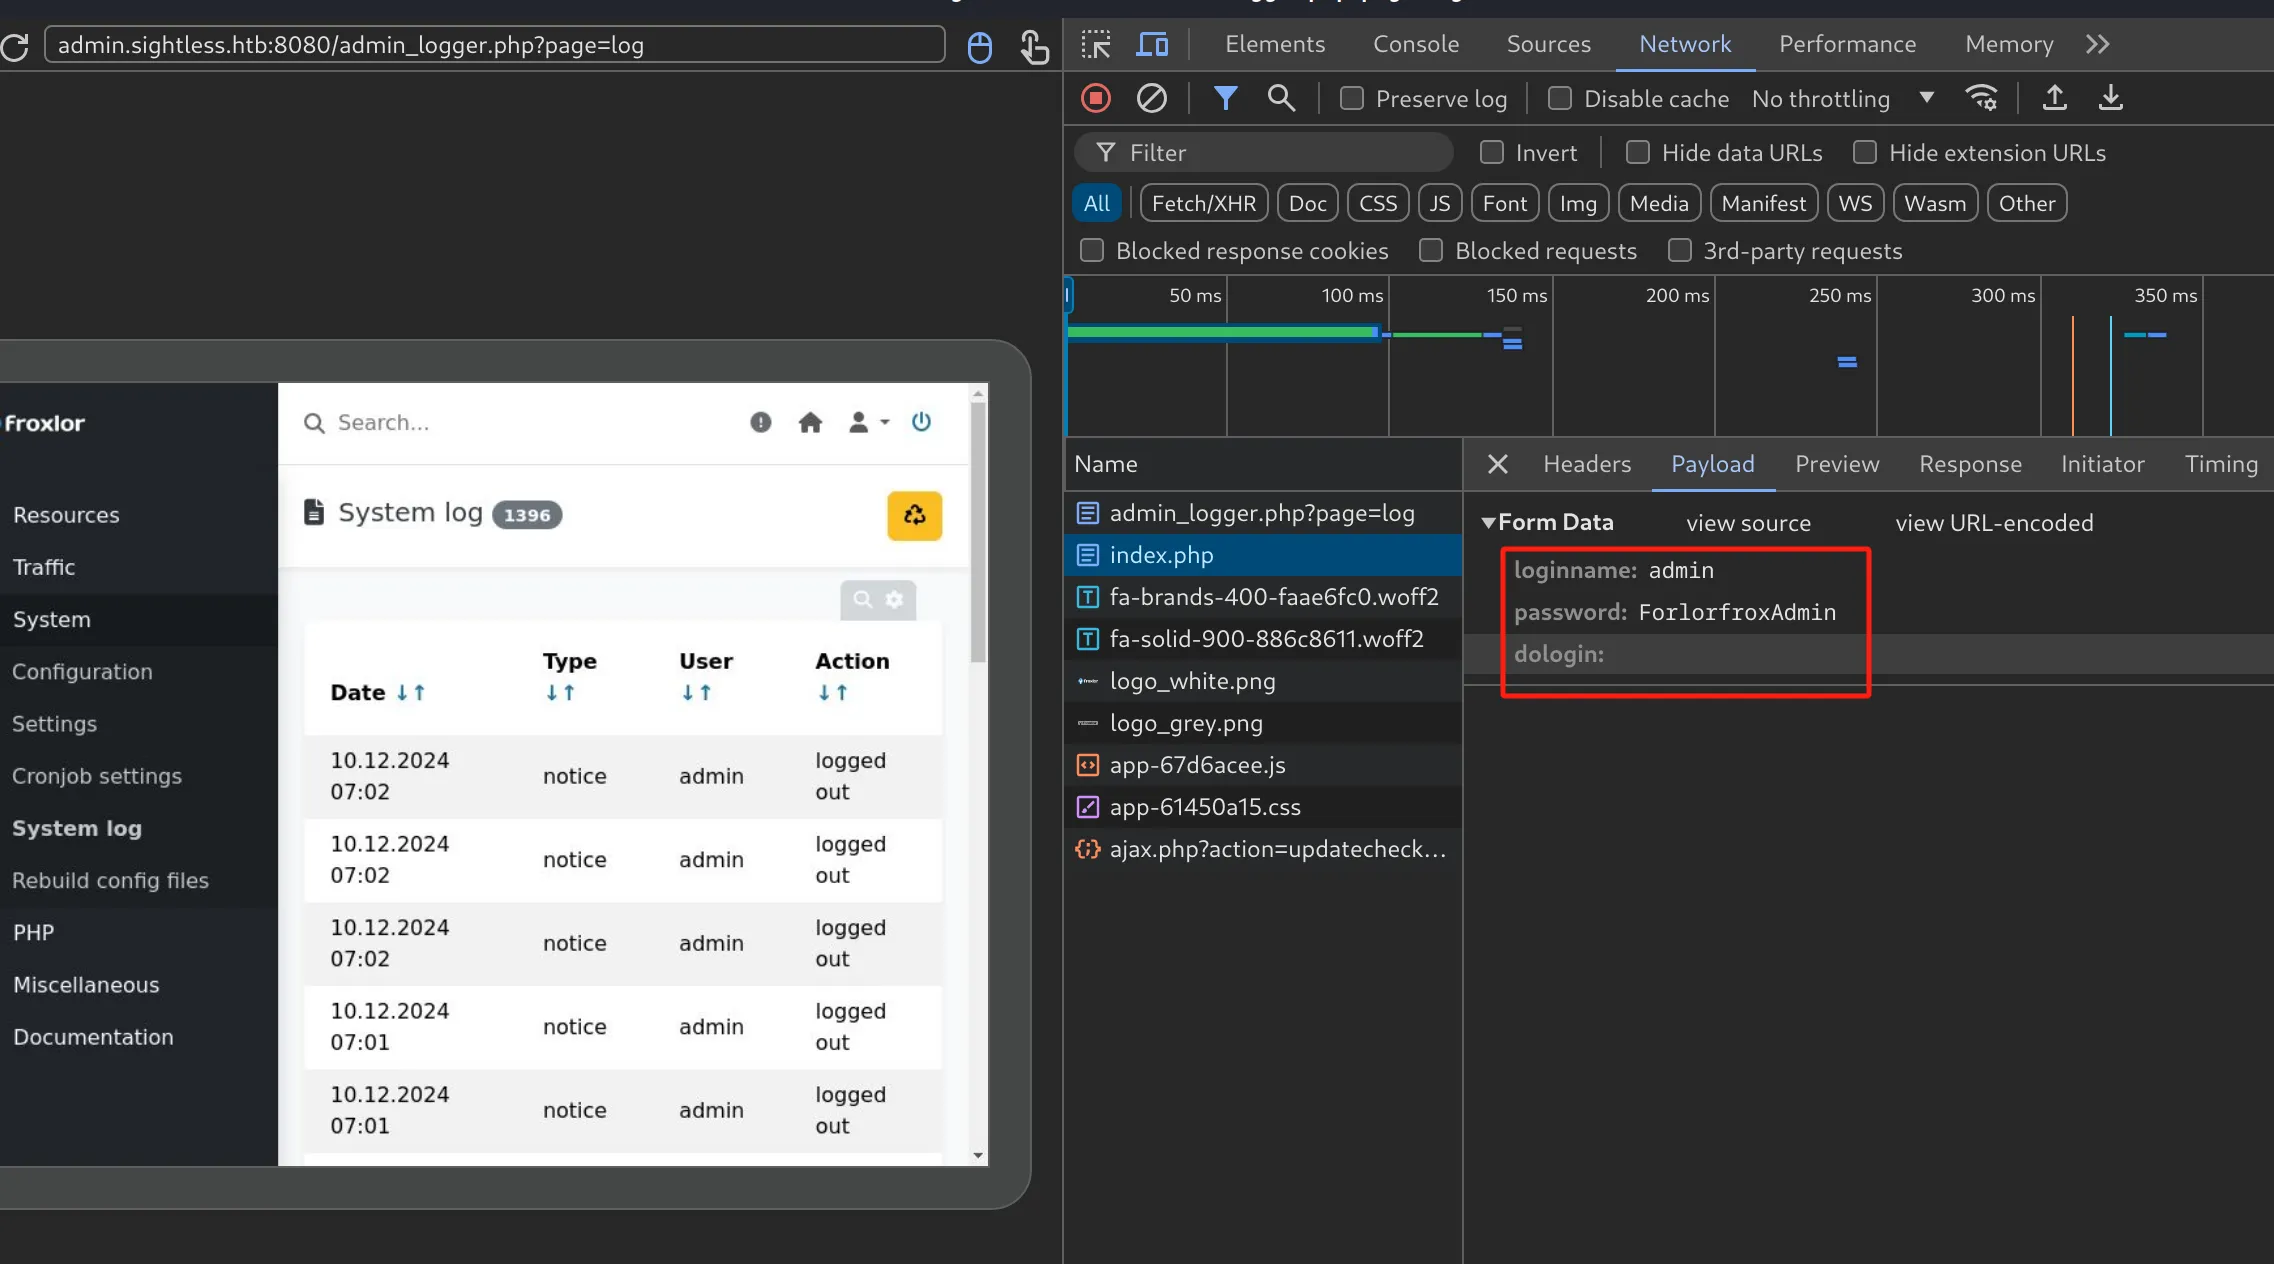Toggle device toolbar icon

[1152, 44]
